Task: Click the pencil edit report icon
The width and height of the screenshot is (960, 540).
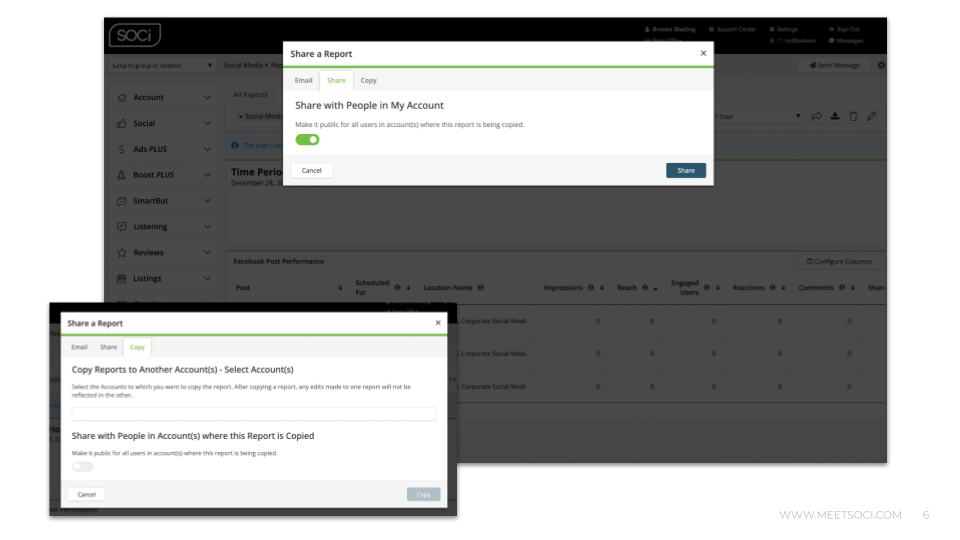Action: coord(871,117)
